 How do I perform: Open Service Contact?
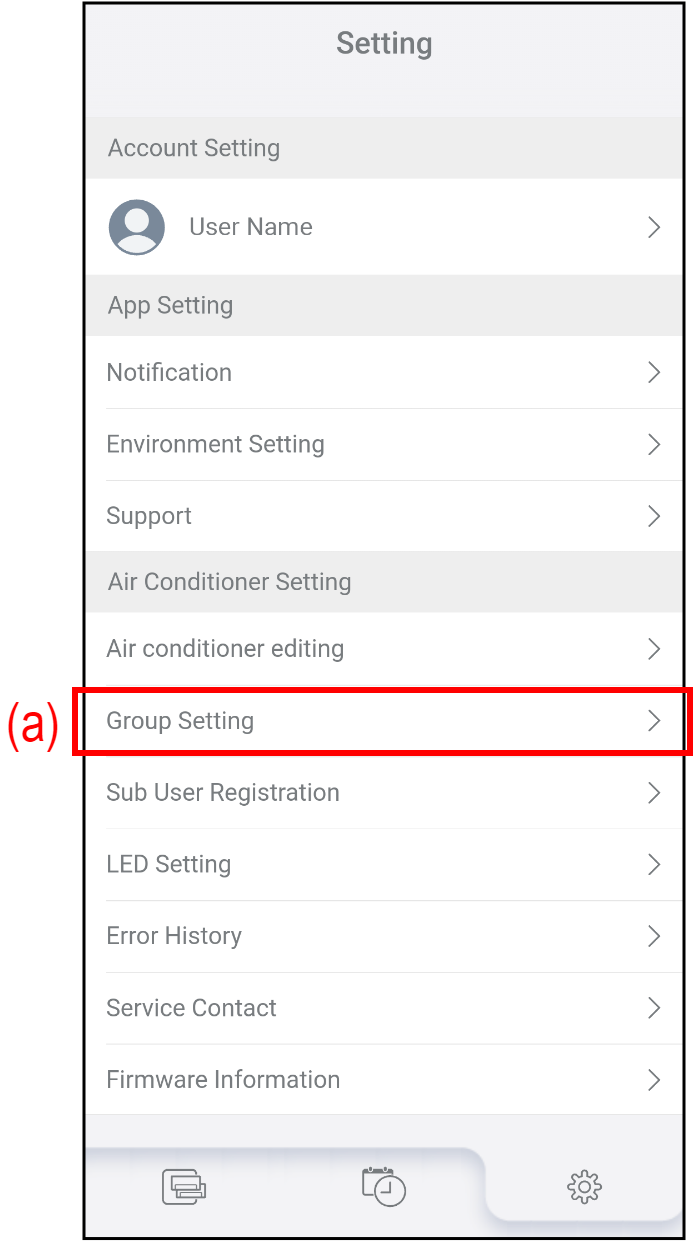point(191,1008)
